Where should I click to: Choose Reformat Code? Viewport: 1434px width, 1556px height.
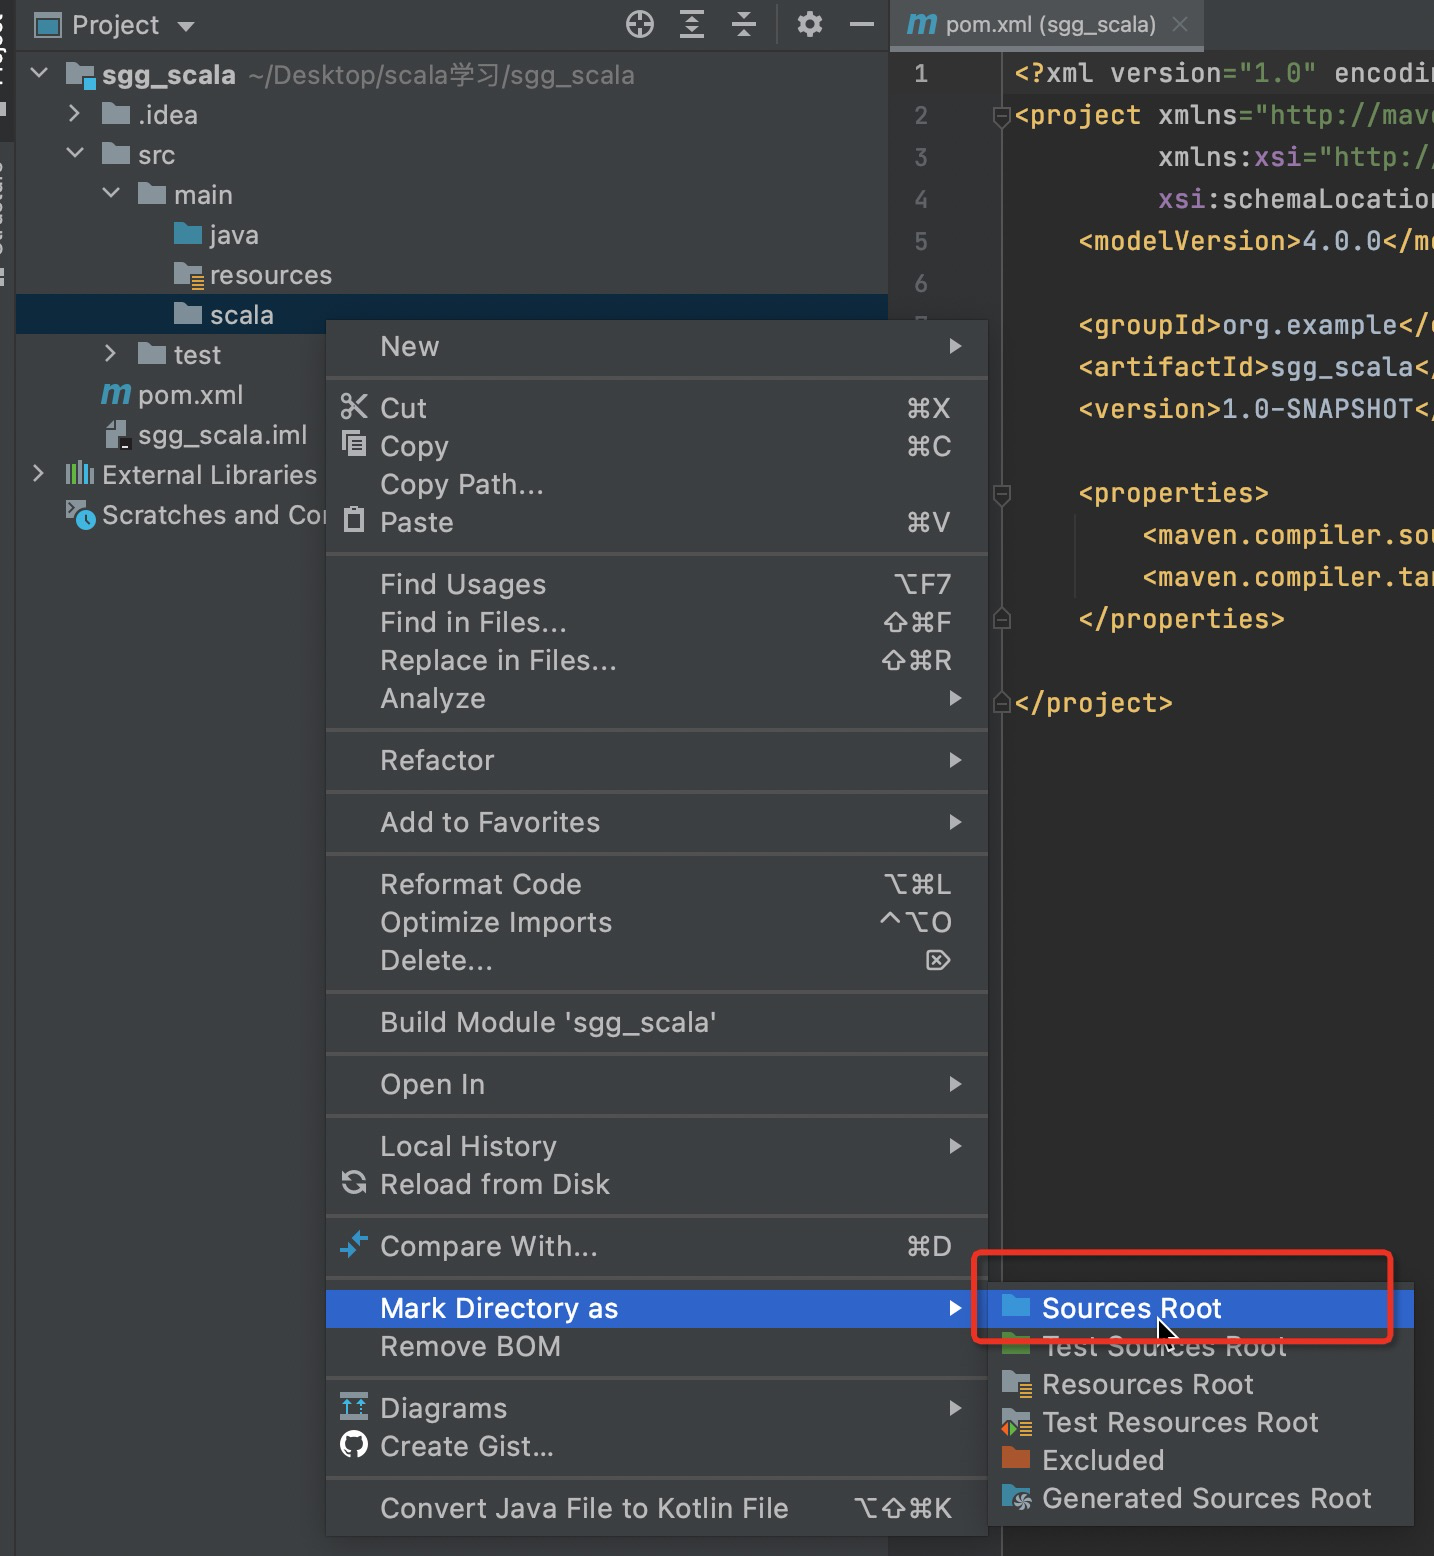[x=657, y=884]
